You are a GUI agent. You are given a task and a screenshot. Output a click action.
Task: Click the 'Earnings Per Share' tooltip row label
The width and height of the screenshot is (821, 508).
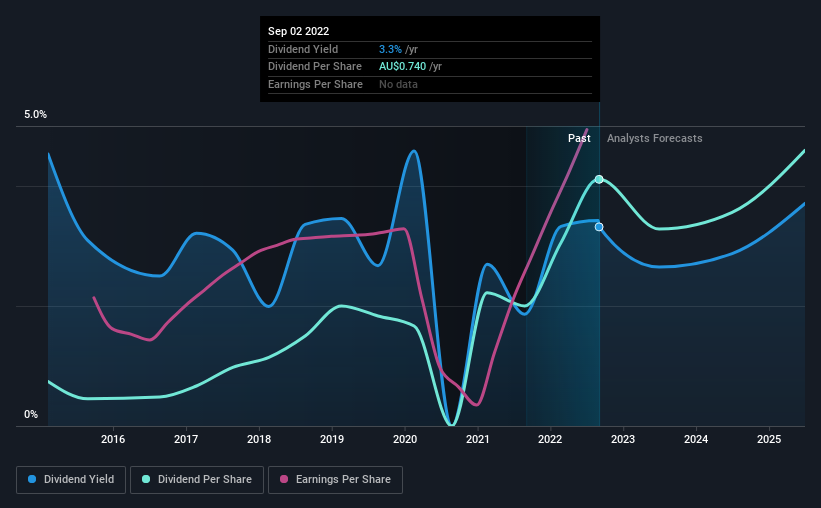click(x=315, y=84)
